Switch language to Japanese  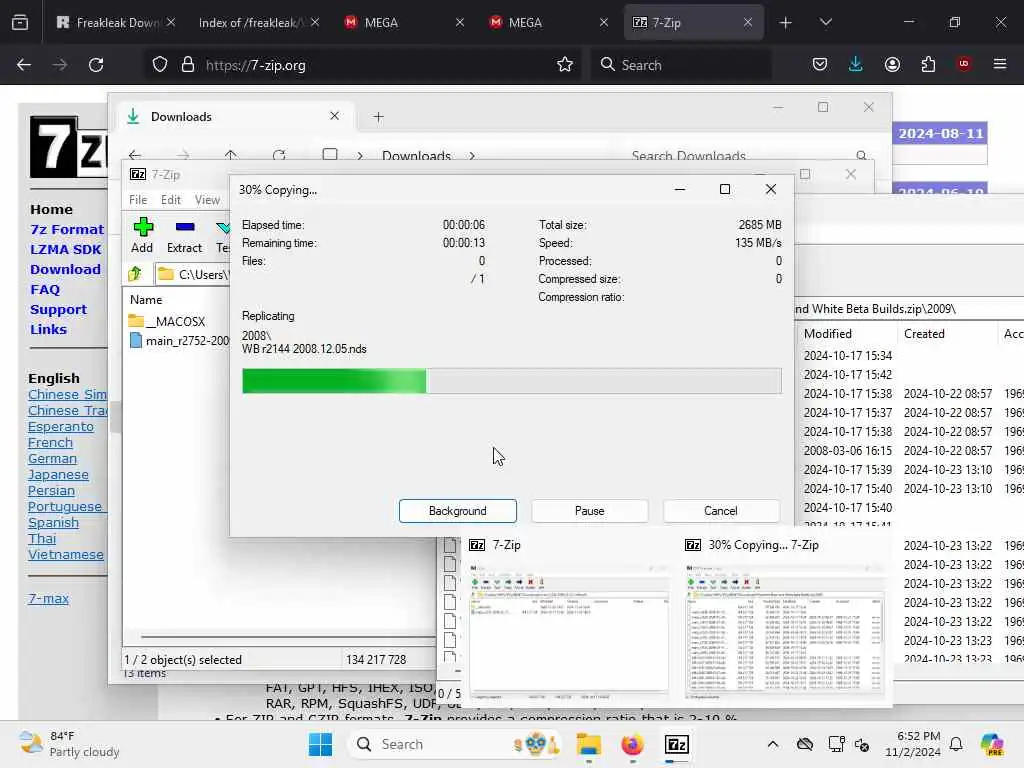click(58, 475)
